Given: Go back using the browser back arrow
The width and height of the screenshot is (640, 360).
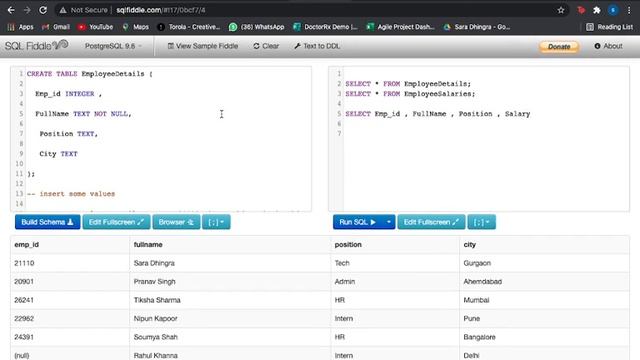Looking at the screenshot, I should click(x=11, y=10).
